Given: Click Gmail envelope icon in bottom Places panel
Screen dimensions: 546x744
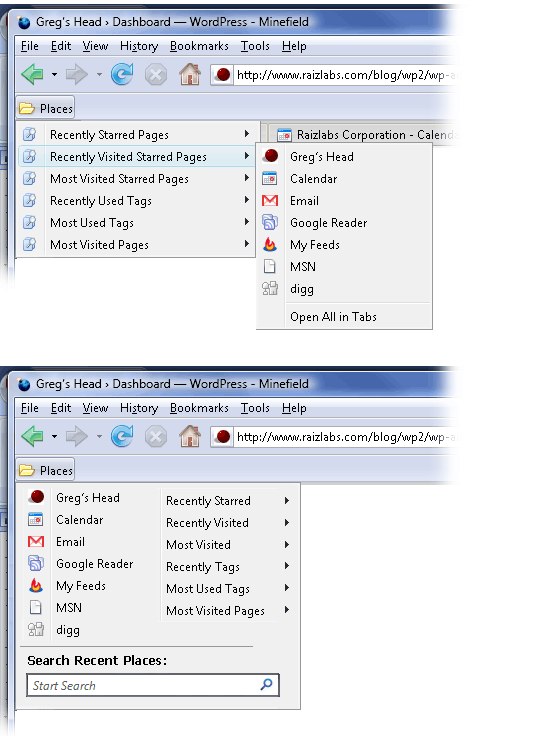Looking at the screenshot, I should [36, 541].
